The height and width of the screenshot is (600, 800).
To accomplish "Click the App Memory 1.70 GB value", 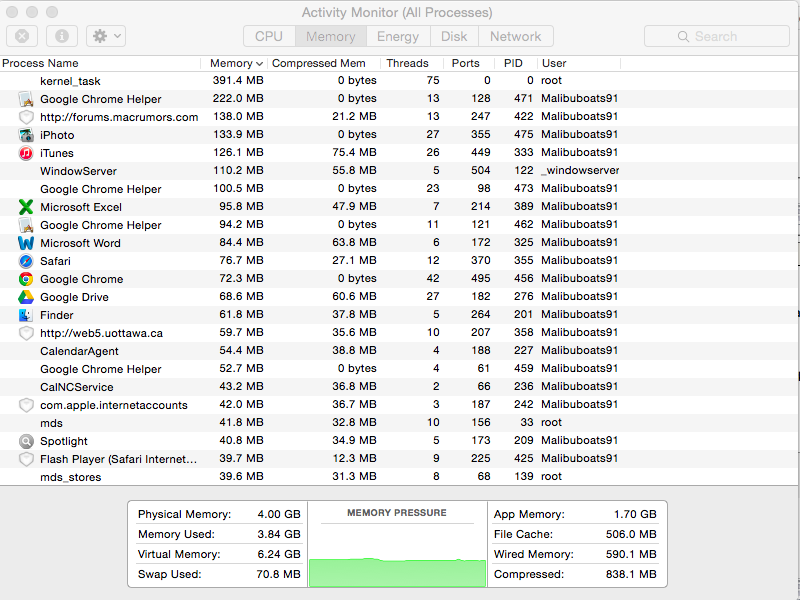I will click(635, 514).
